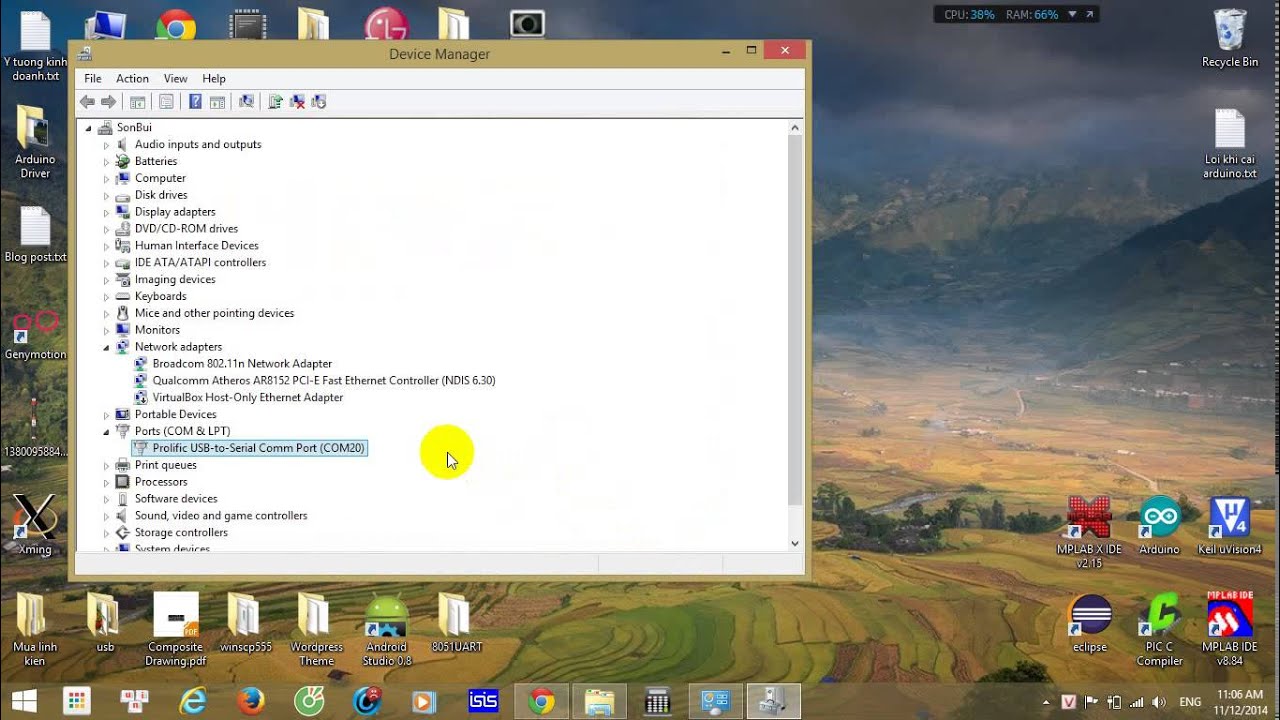
Task: Collapse the Network adapters category
Action: [x=106, y=347]
